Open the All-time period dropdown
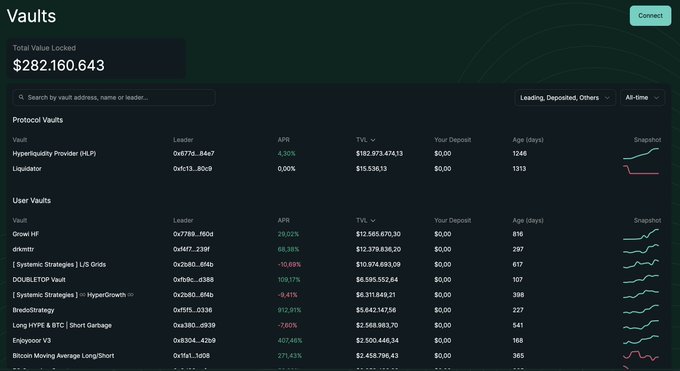Viewport: 680px width, 371px height. [642, 98]
